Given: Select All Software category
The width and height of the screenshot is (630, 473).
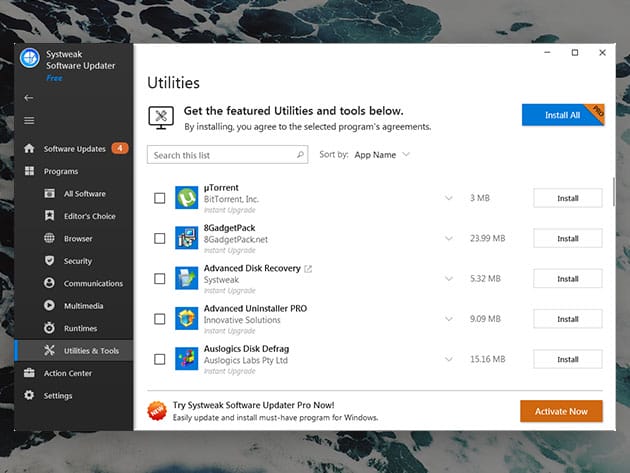Looking at the screenshot, I should (x=74, y=194).
